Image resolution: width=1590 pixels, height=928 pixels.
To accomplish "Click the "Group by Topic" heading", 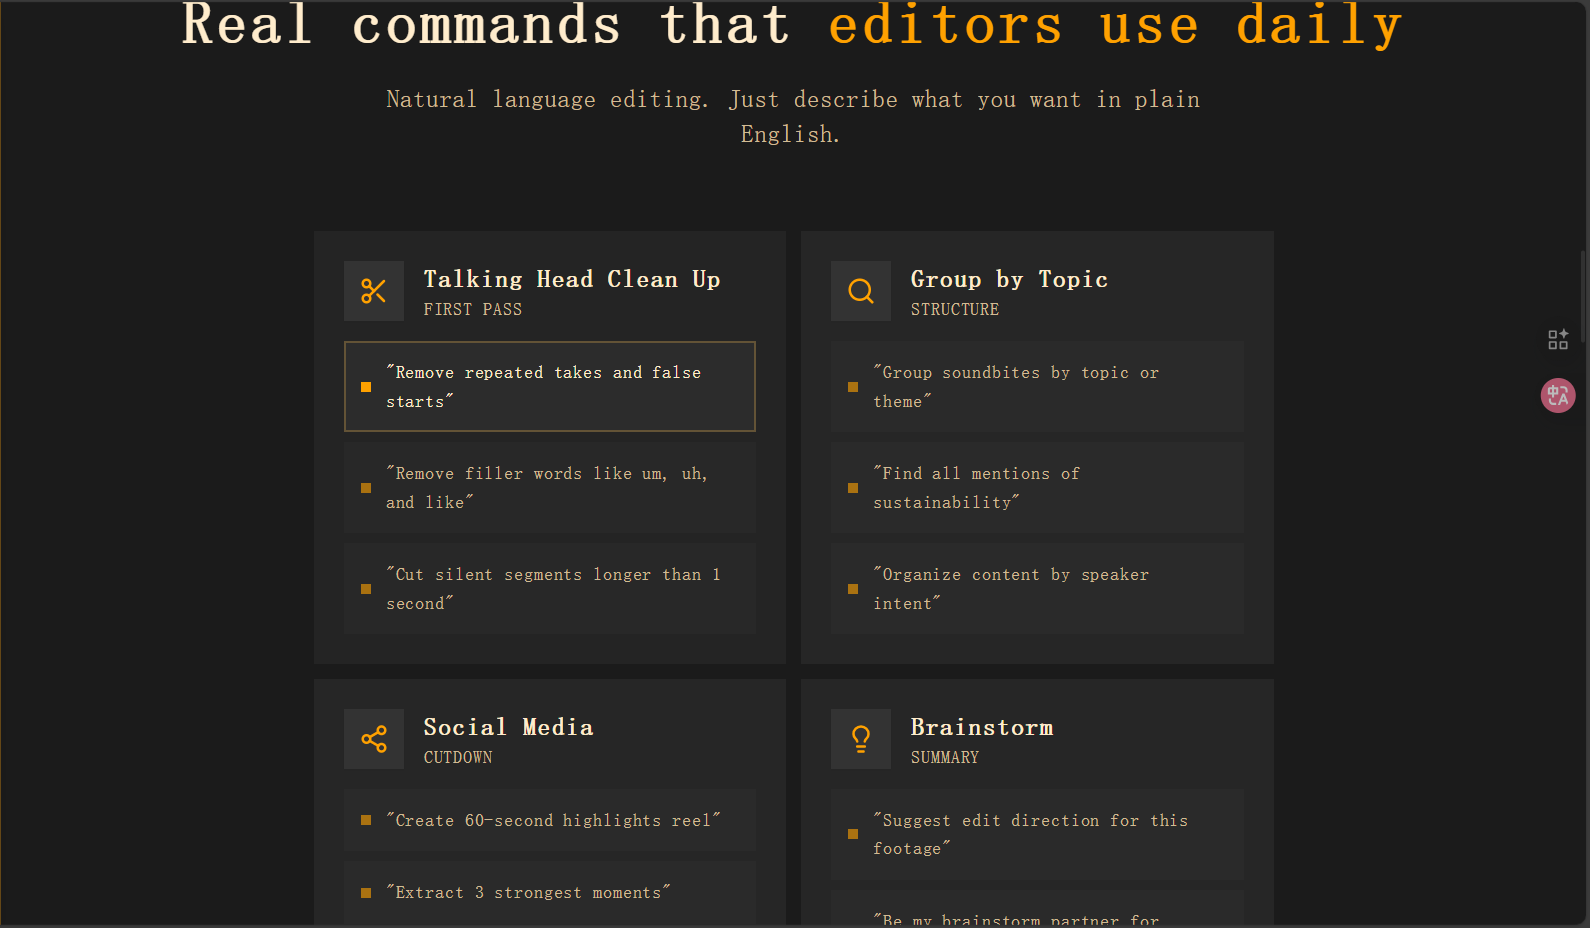I will click(1009, 279).
